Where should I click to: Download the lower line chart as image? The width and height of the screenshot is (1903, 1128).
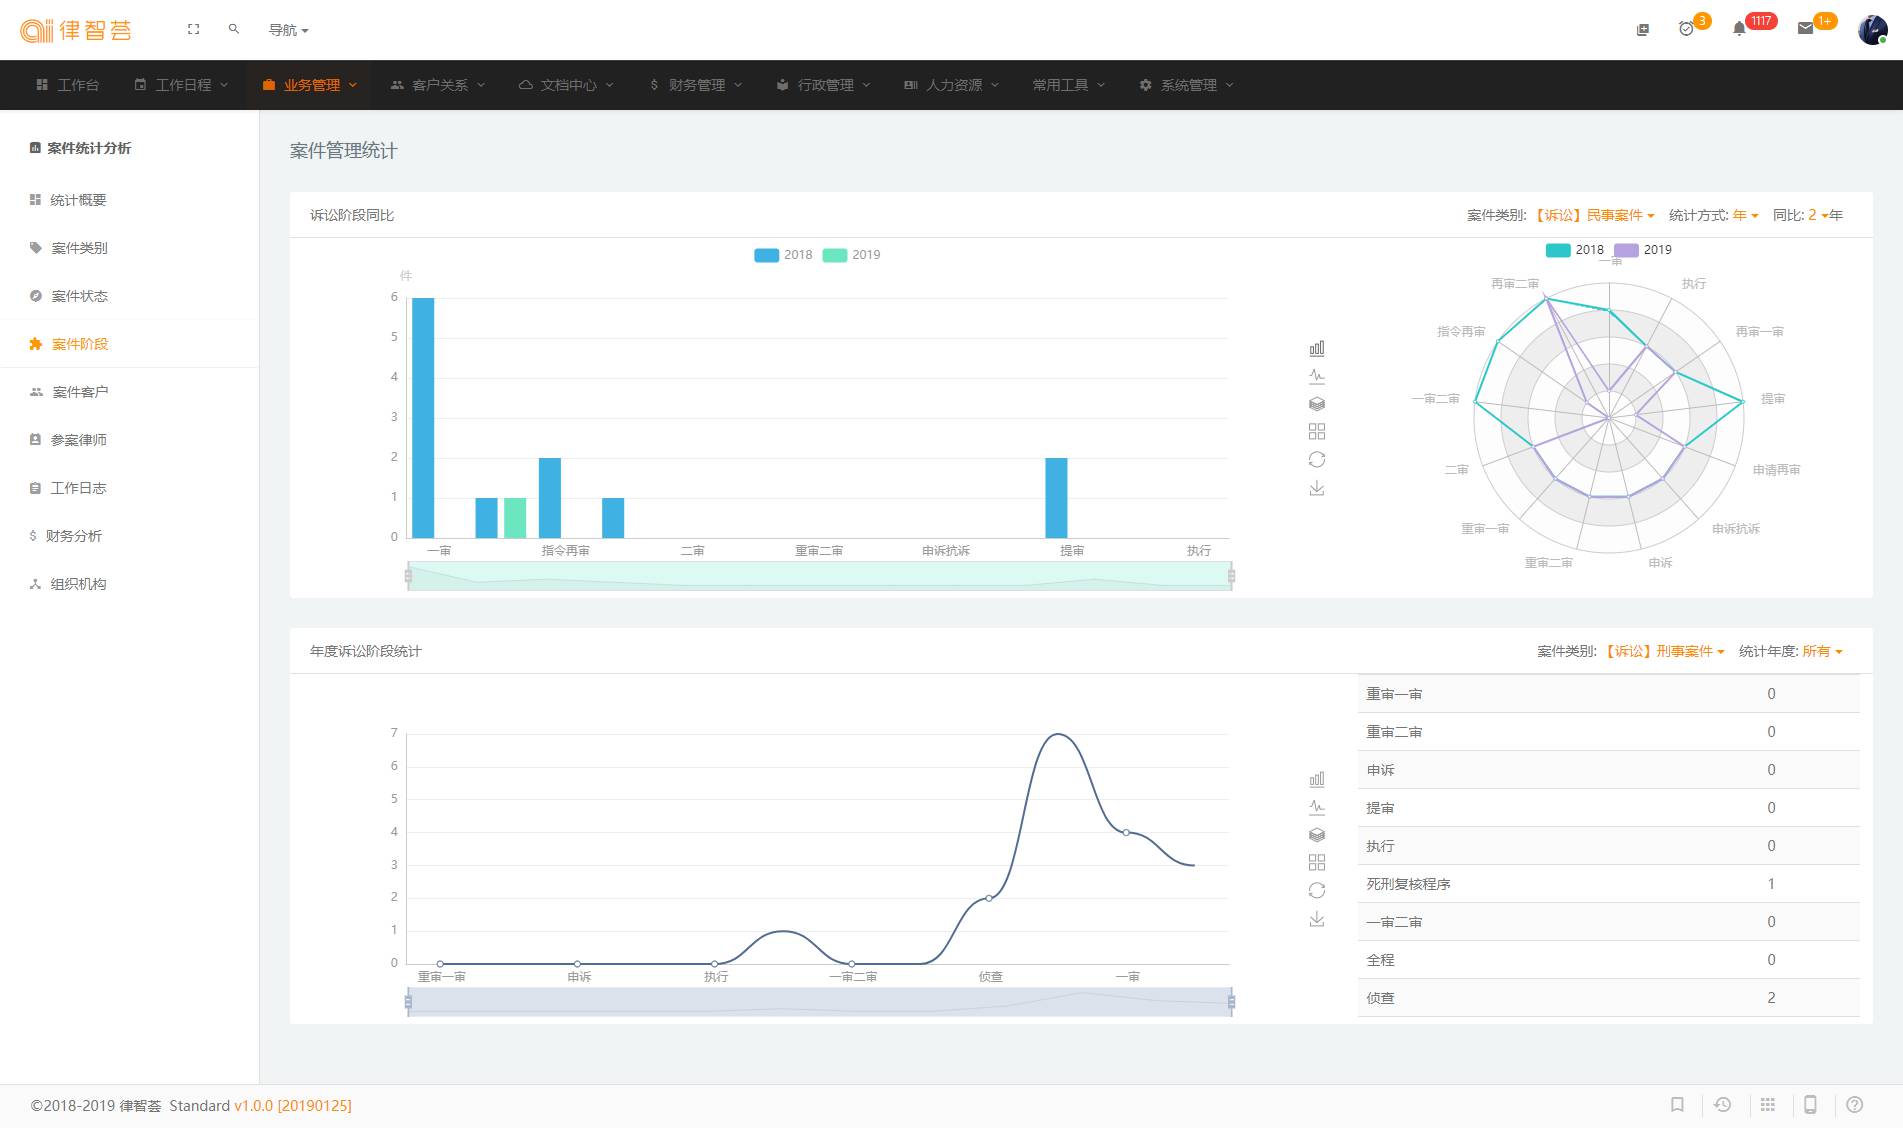[1317, 919]
